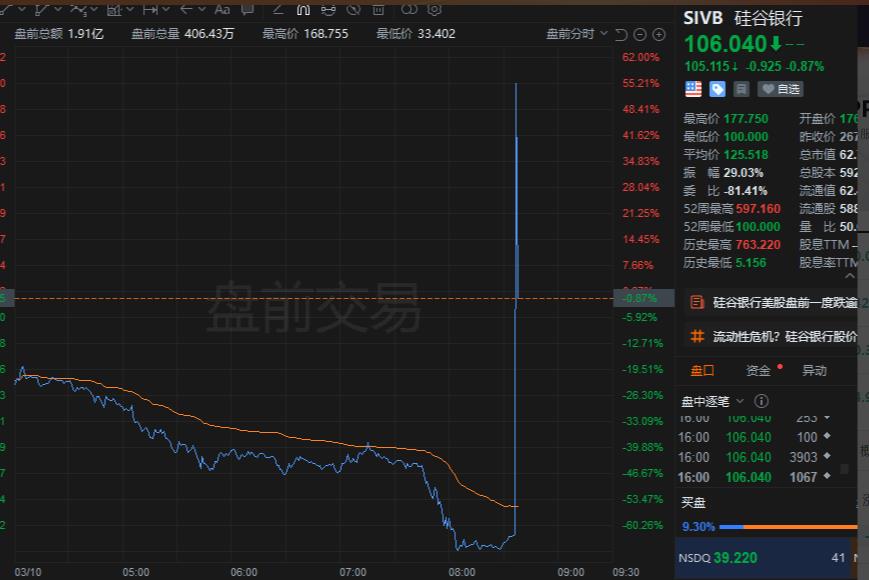Toggle 自选 watchlist favorite button
Image resolution: width=869 pixels, height=580 pixels.
pyautogui.click(x=780, y=89)
